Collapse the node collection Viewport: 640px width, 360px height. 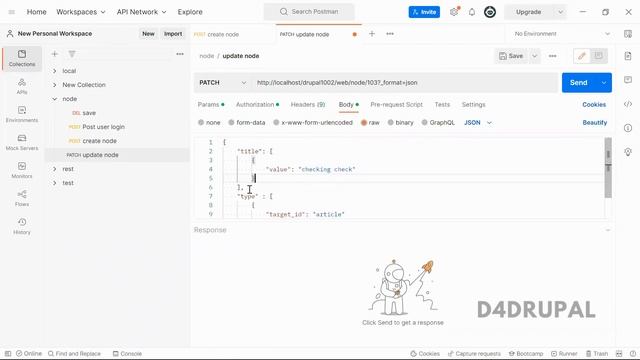(55, 99)
